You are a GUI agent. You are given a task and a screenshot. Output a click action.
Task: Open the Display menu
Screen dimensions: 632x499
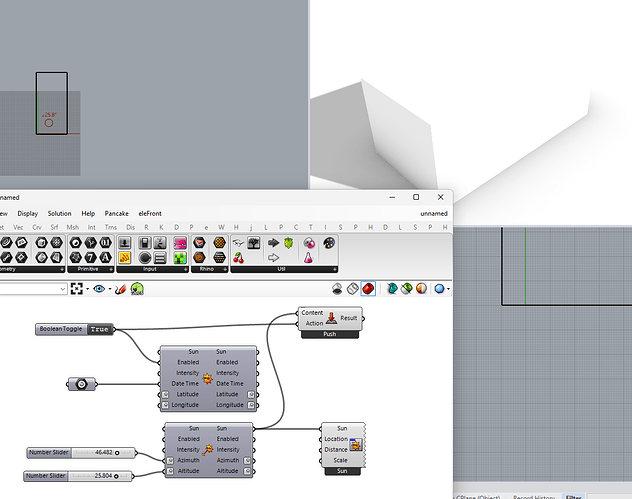(x=27, y=214)
